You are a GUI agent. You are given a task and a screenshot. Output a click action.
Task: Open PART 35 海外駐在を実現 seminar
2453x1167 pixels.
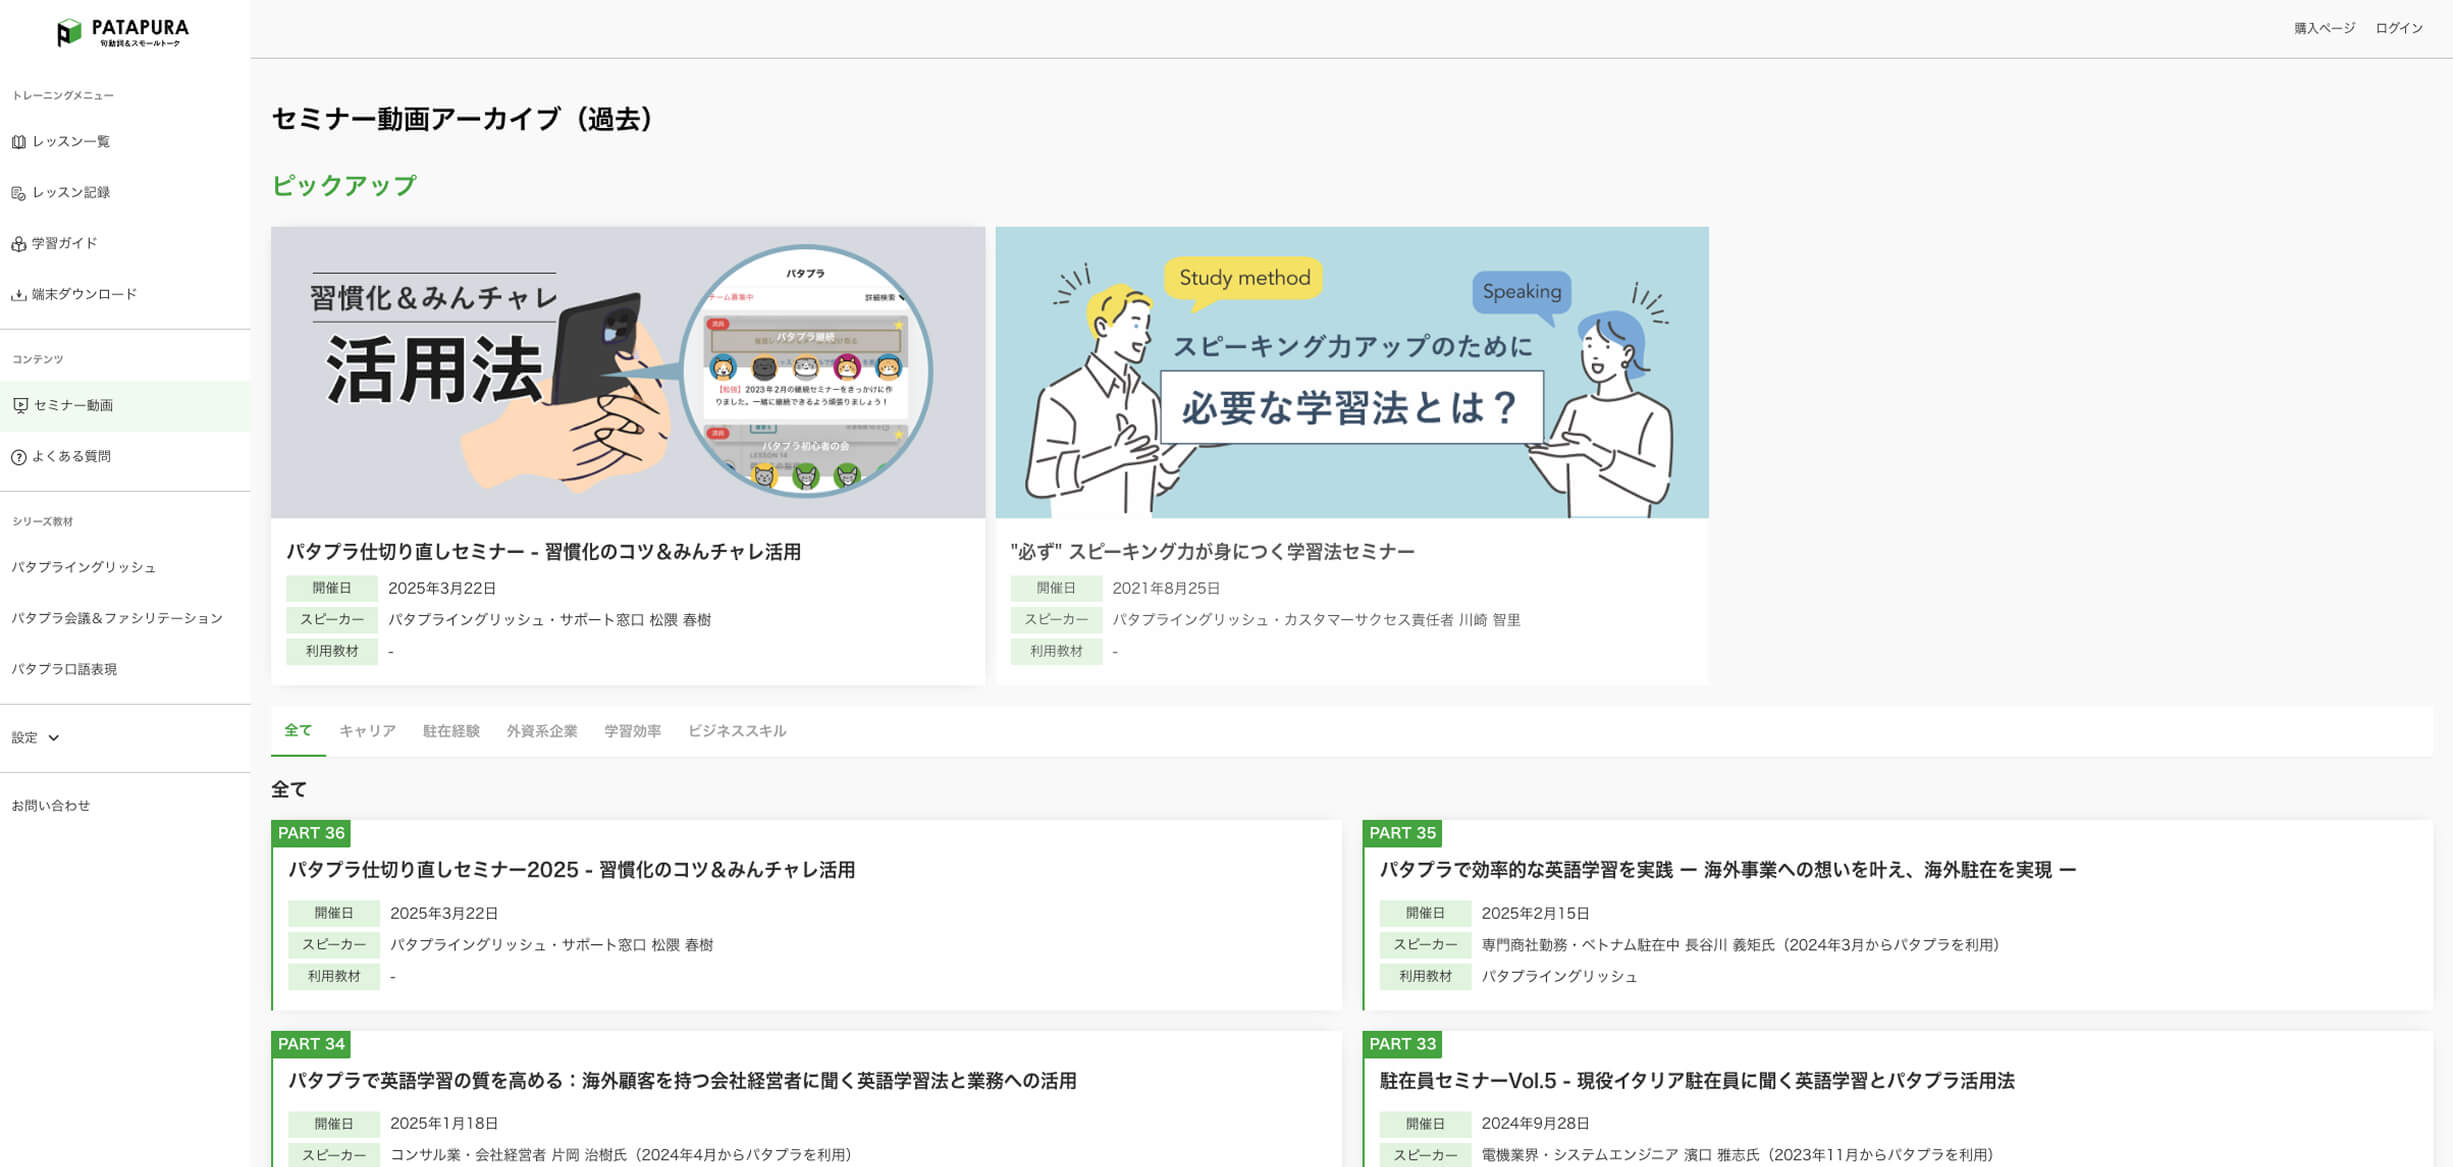pos(1728,870)
